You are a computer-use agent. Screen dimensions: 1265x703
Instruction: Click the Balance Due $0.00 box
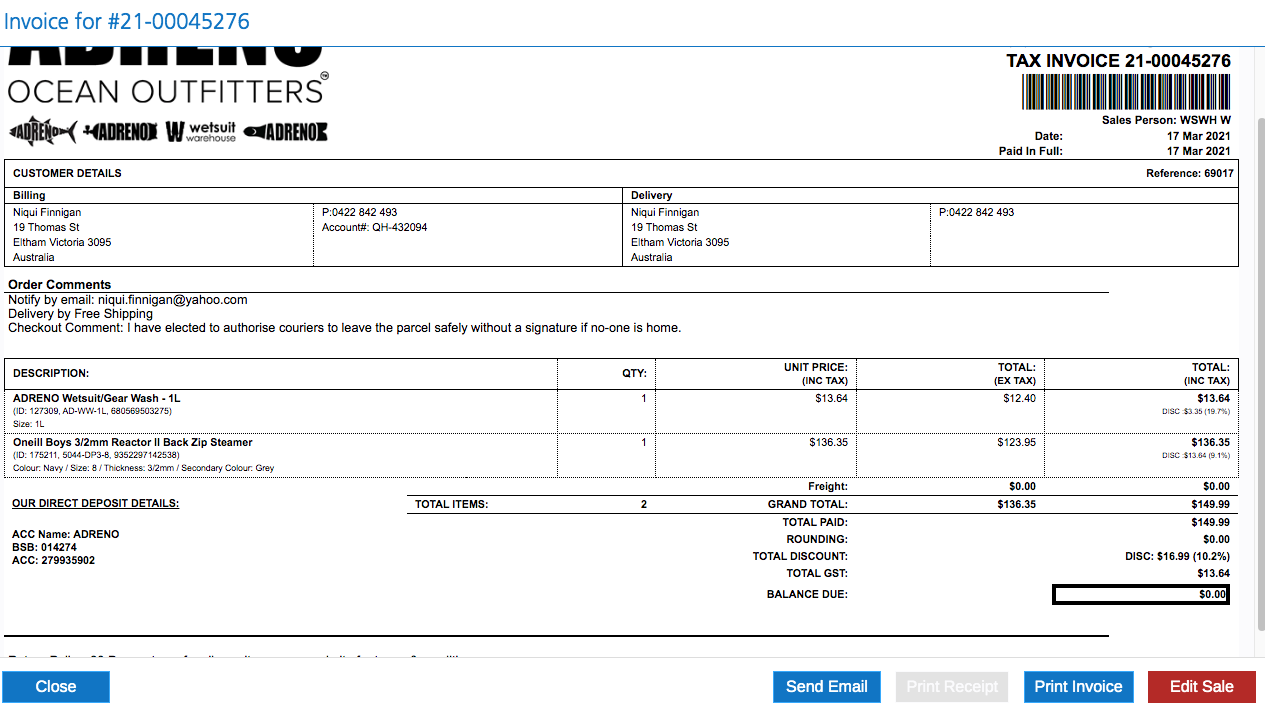pyautogui.click(x=1141, y=594)
